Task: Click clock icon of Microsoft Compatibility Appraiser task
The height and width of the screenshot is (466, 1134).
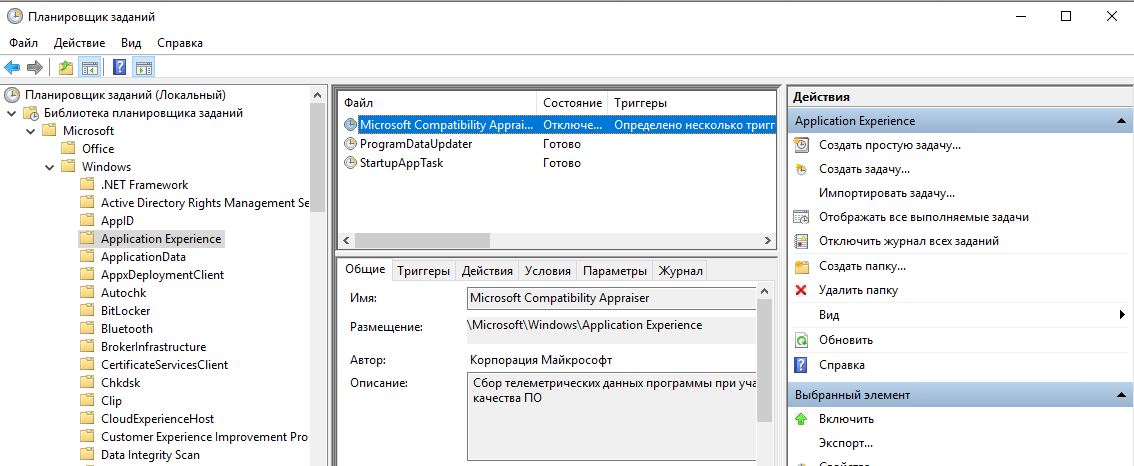Action: click(x=350, y=125)
